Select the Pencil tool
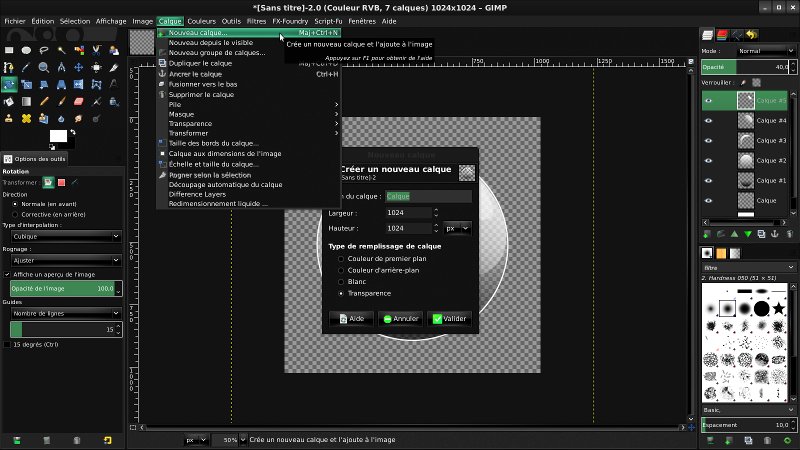The width and height of the screenshot is (800, 450). coord(44,102)
